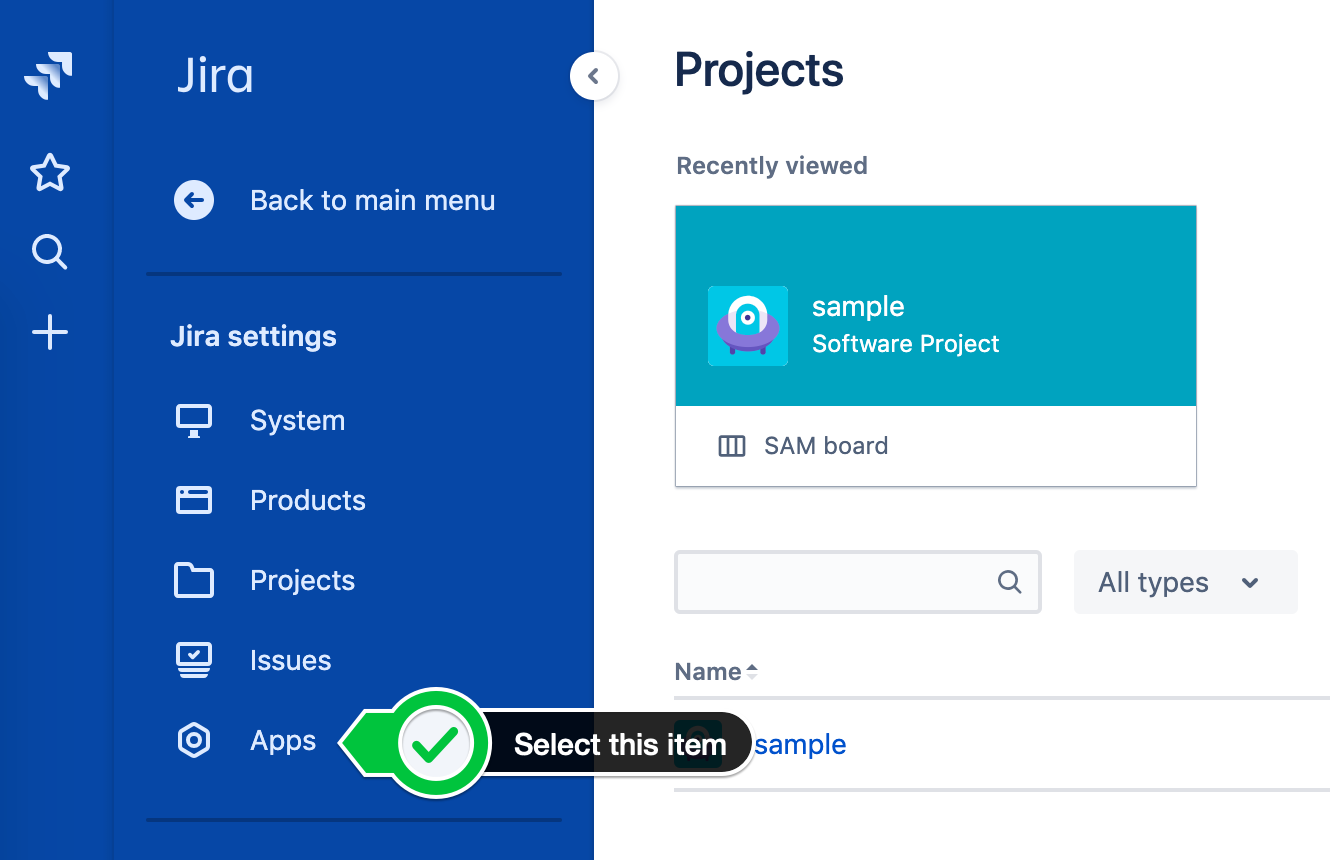Click into the project search field
1330x860 pixels.
click(858, 582)
